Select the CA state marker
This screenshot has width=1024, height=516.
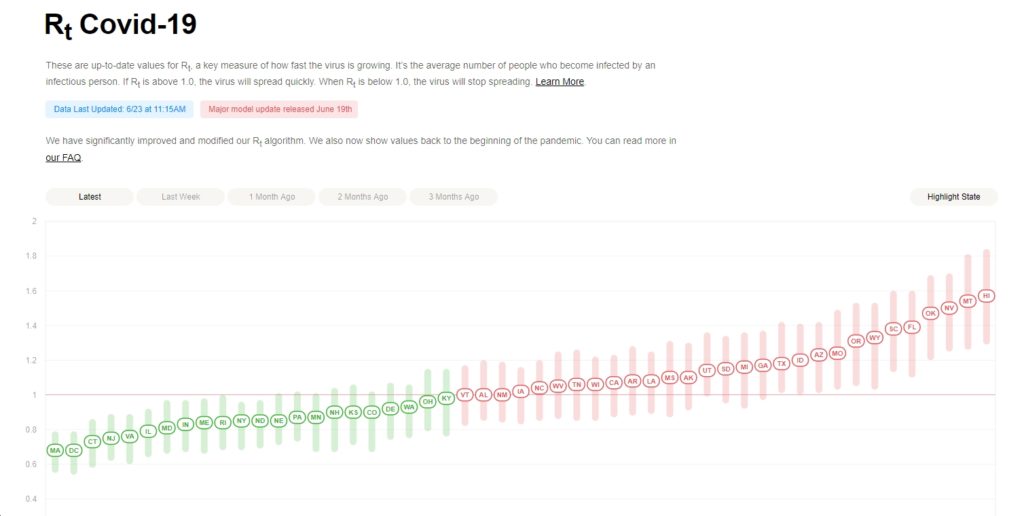tap(613, 383)
